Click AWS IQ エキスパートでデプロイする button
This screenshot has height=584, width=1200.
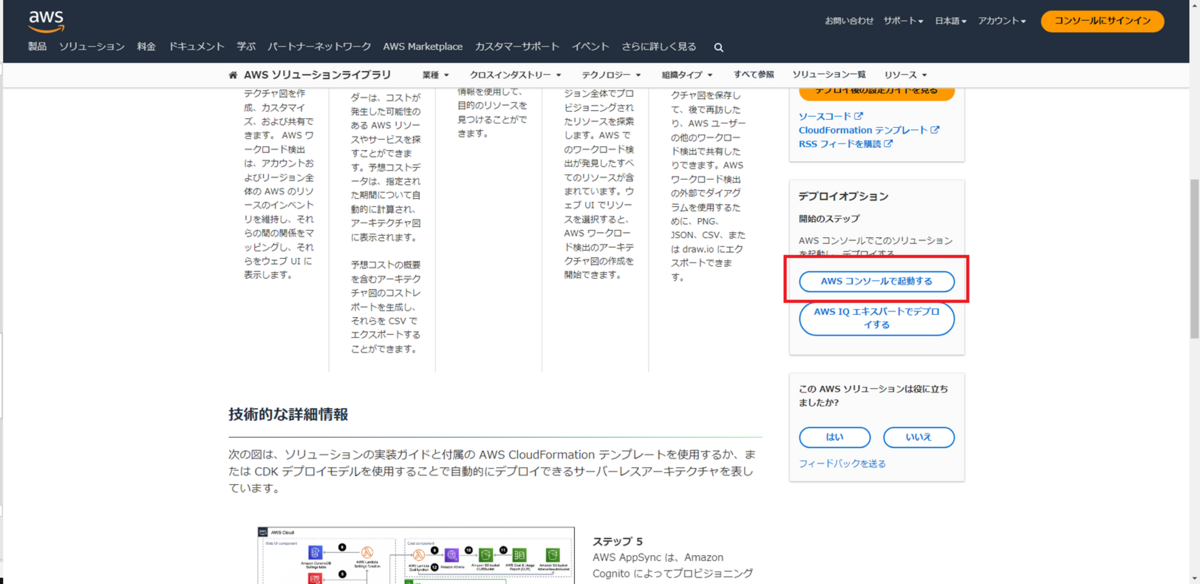(877, 318)
